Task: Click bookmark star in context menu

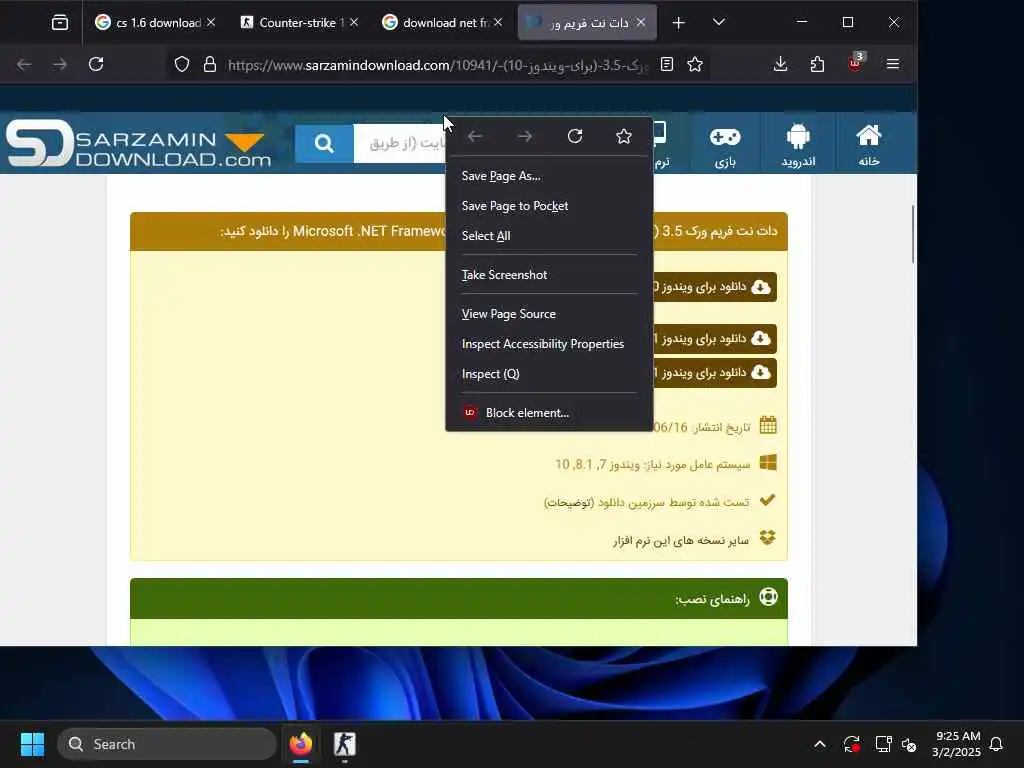Action: (624, 136)
